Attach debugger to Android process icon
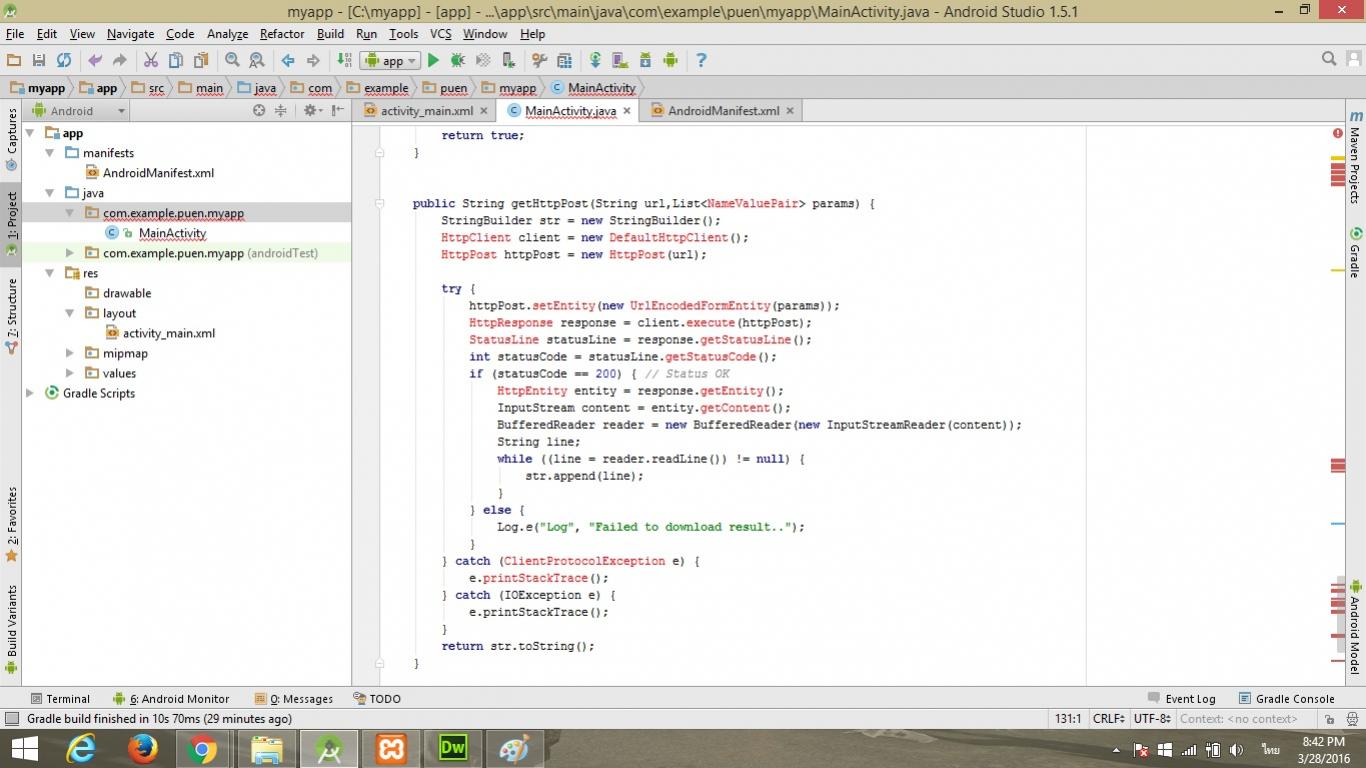 508,60
